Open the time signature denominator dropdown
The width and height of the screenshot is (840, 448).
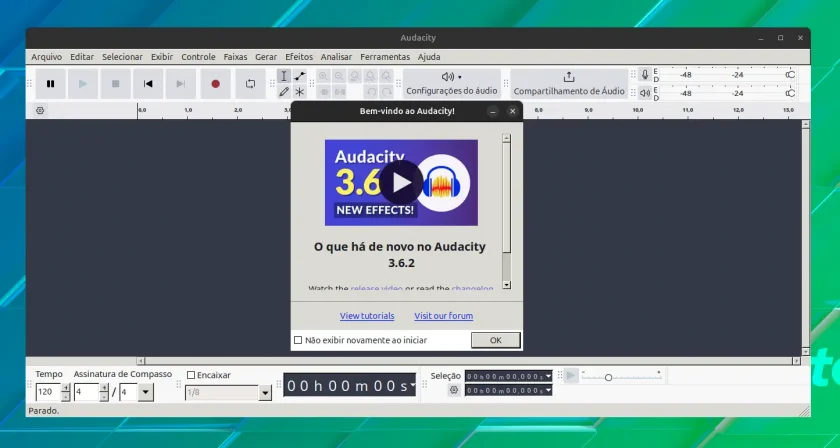(145, 392)
